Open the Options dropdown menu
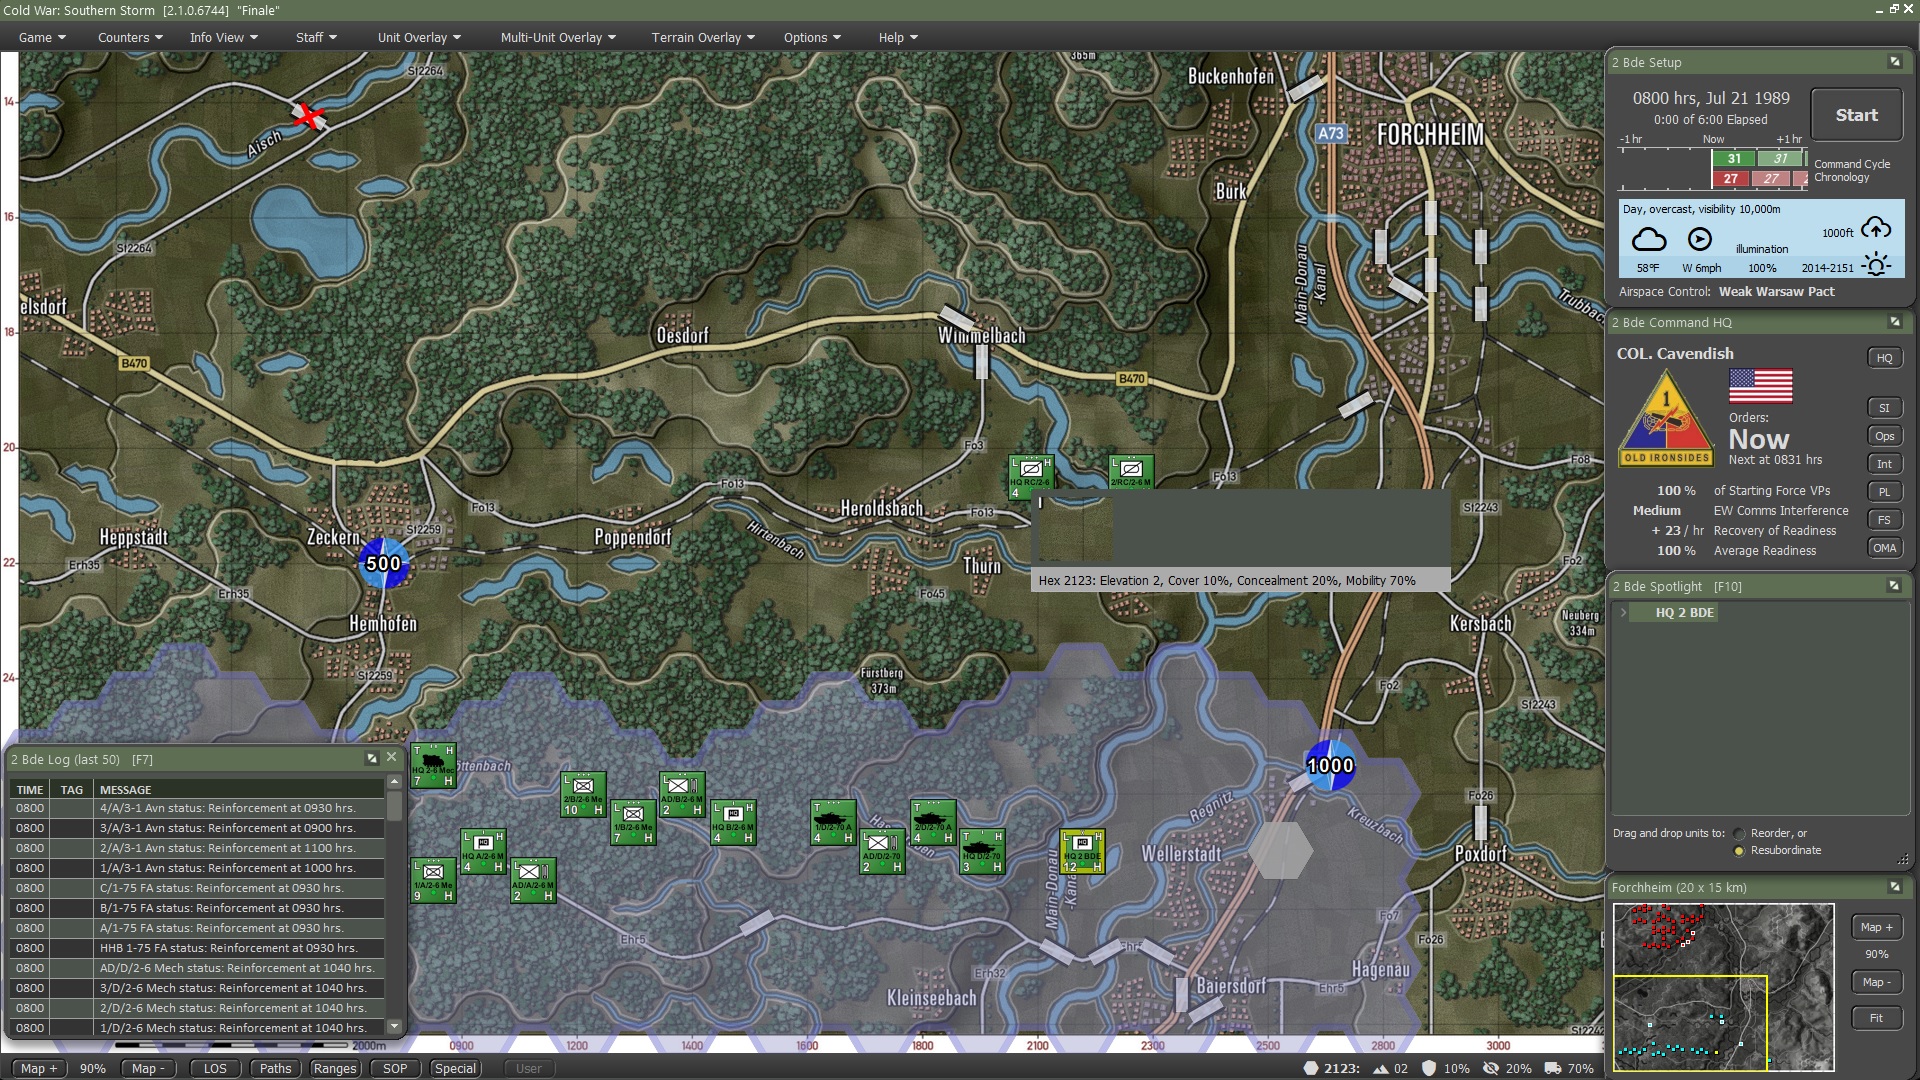Viewport: 1920px width, 1080px height. pyautogui.click(x=812, y=37)
